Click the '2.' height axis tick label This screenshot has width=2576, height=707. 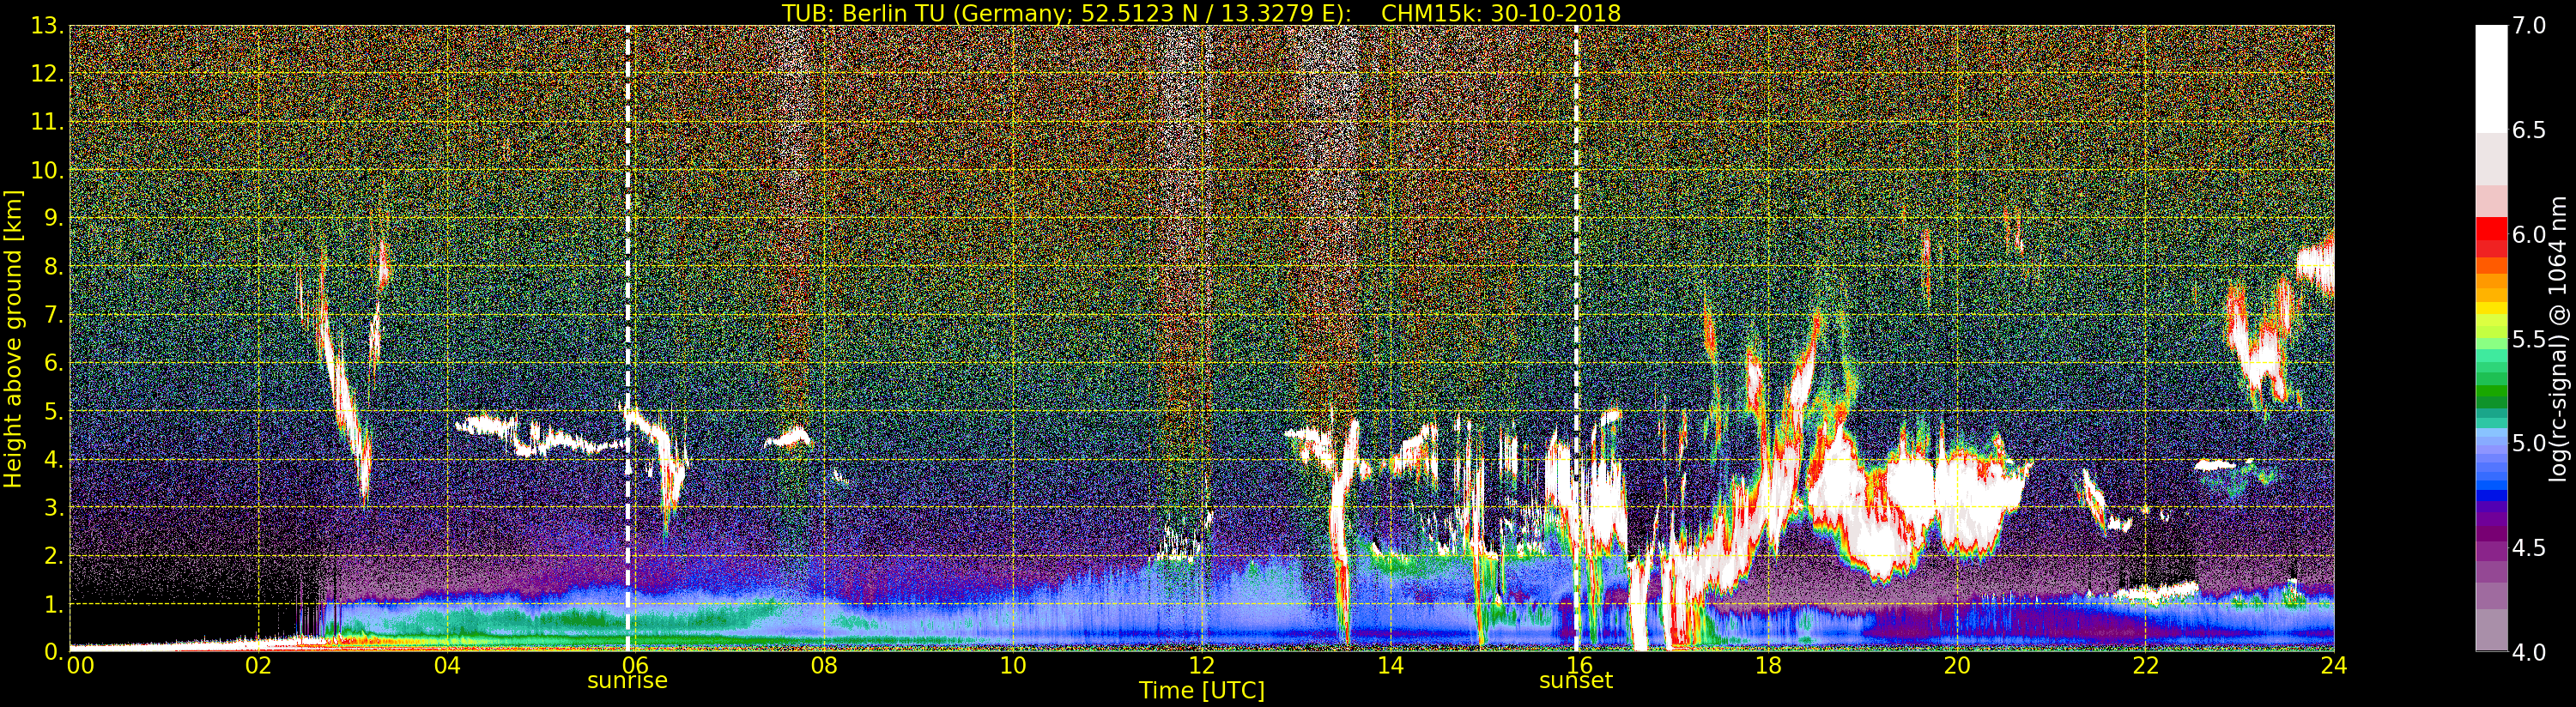(x=53, y=556)
